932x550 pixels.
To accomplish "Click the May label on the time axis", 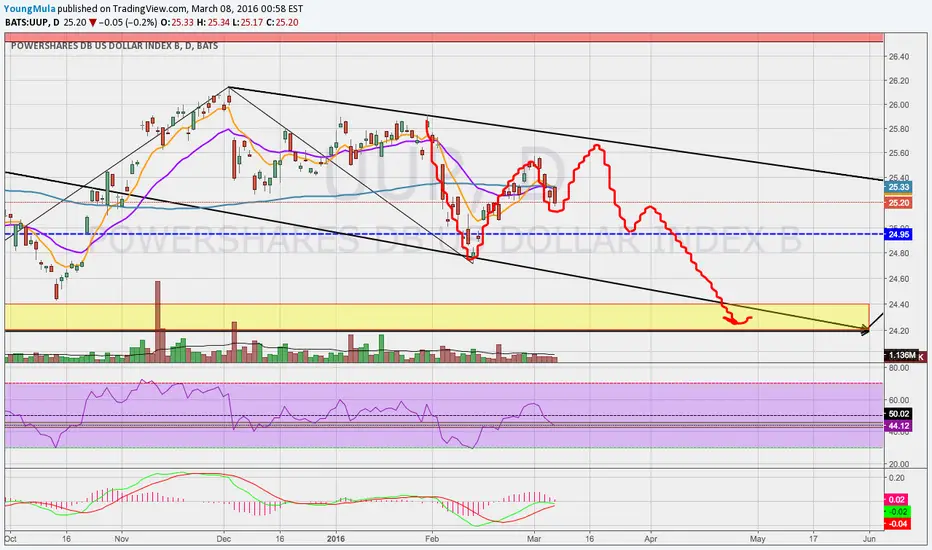I will coord(757,539).
